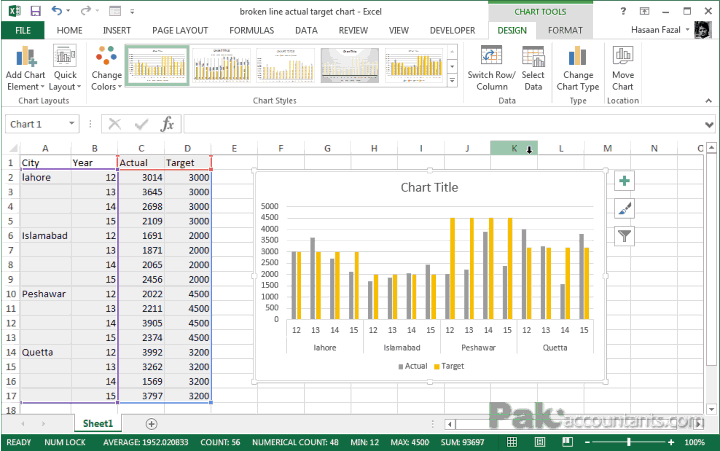This screenshot has width=720, height=451.
Task: Save the workbook with the floppy icon
Action: 35,11
